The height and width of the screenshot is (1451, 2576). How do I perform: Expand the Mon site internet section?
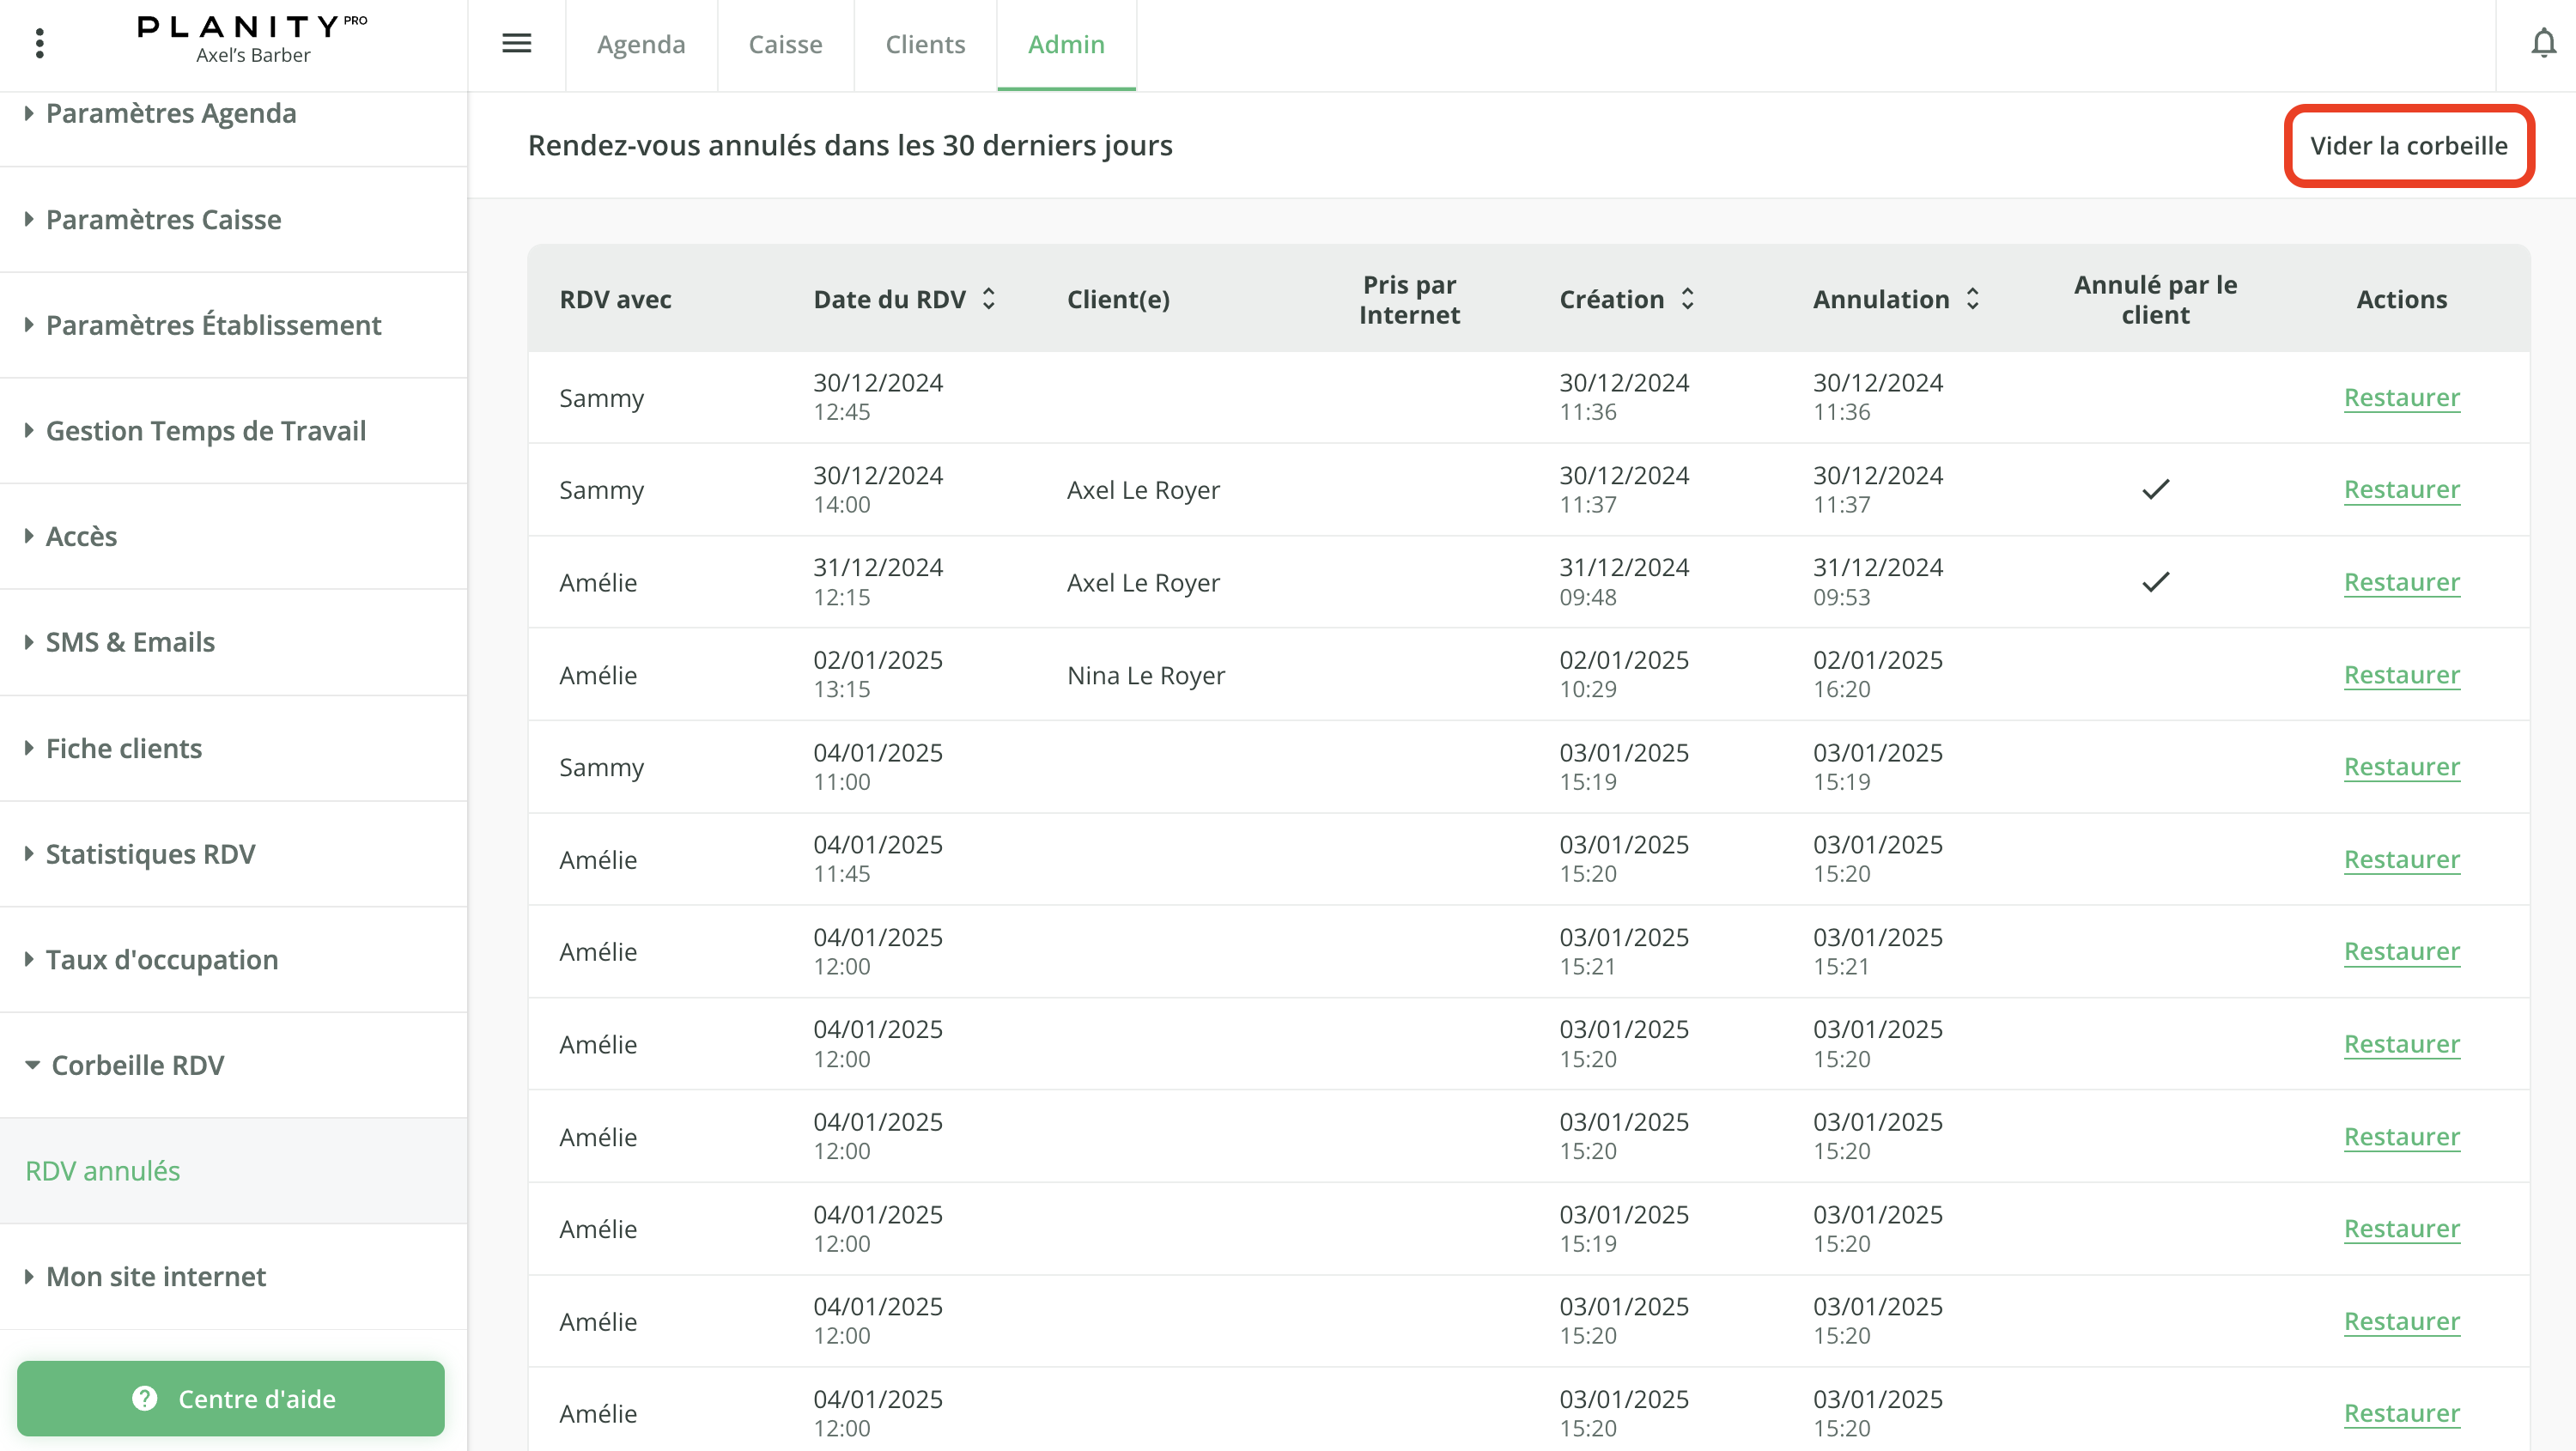(x=155, y=1276)
